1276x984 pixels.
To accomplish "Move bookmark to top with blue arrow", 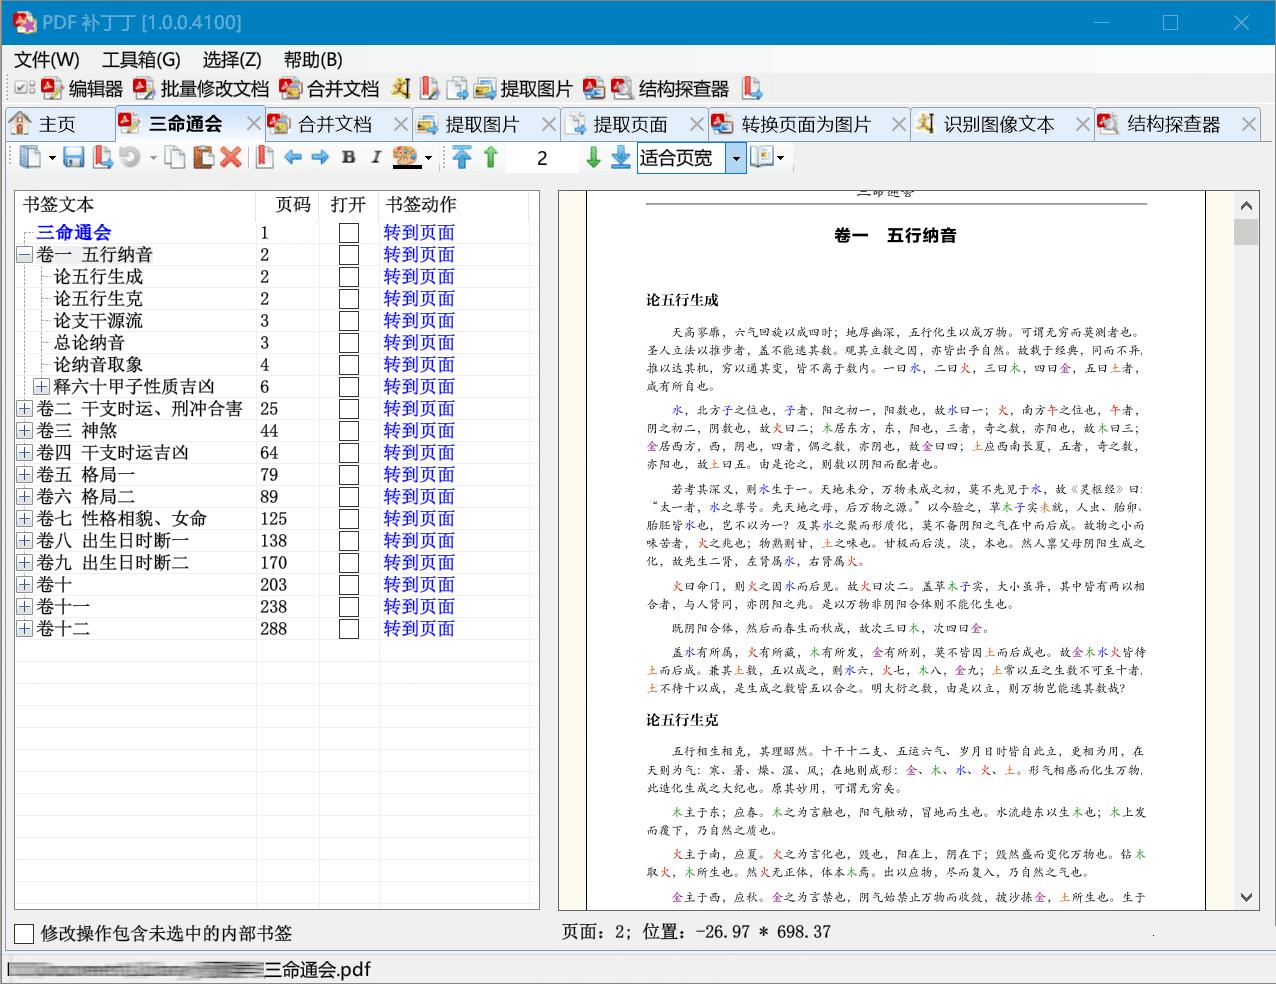I will [461, 157].
